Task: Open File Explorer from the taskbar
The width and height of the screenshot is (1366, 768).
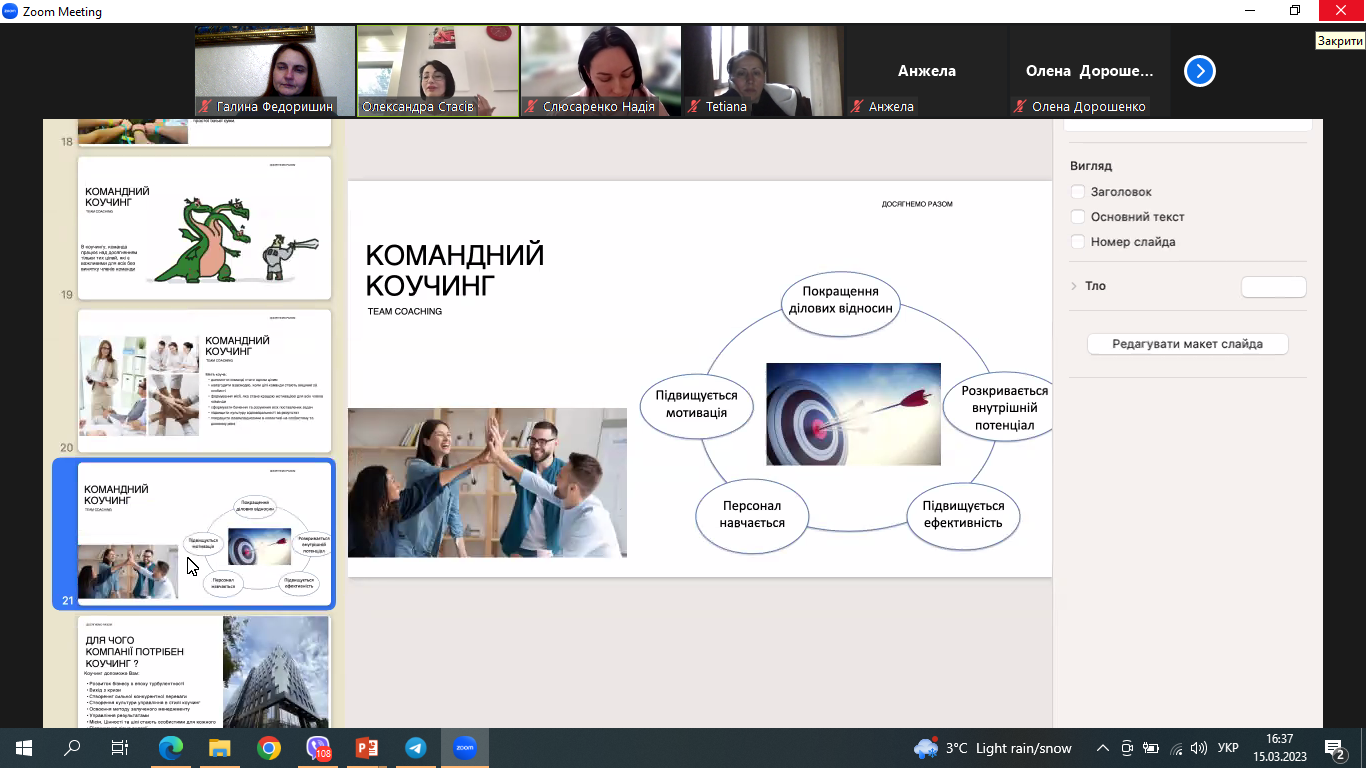Action: point(220,748)
